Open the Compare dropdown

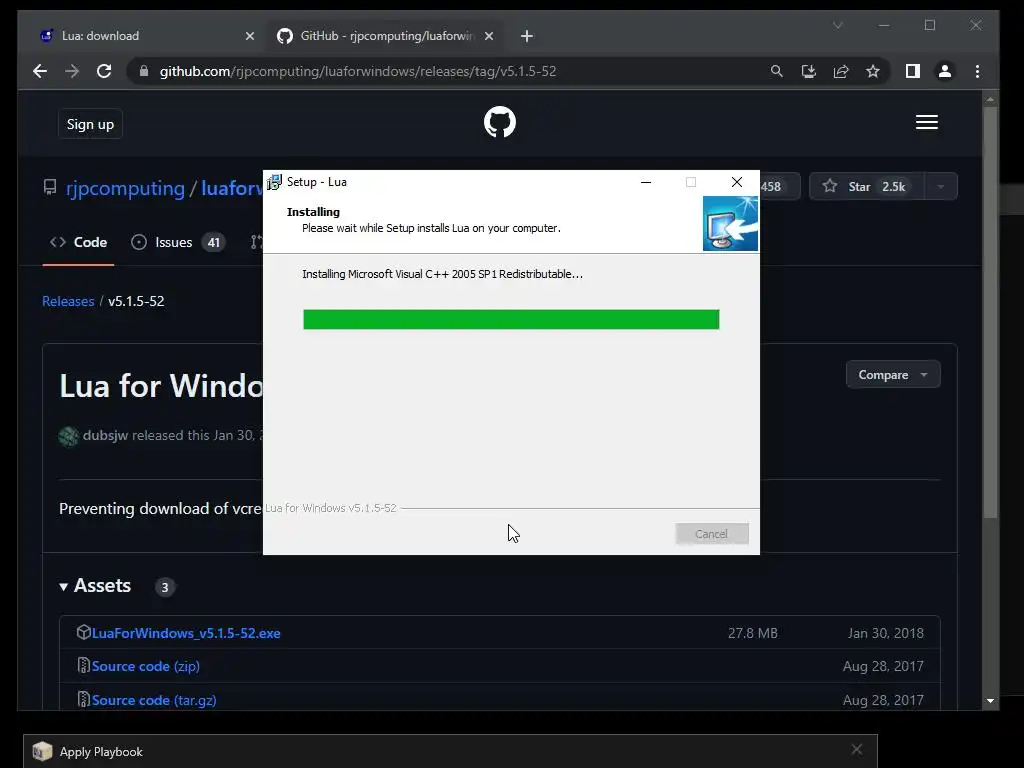893,375
